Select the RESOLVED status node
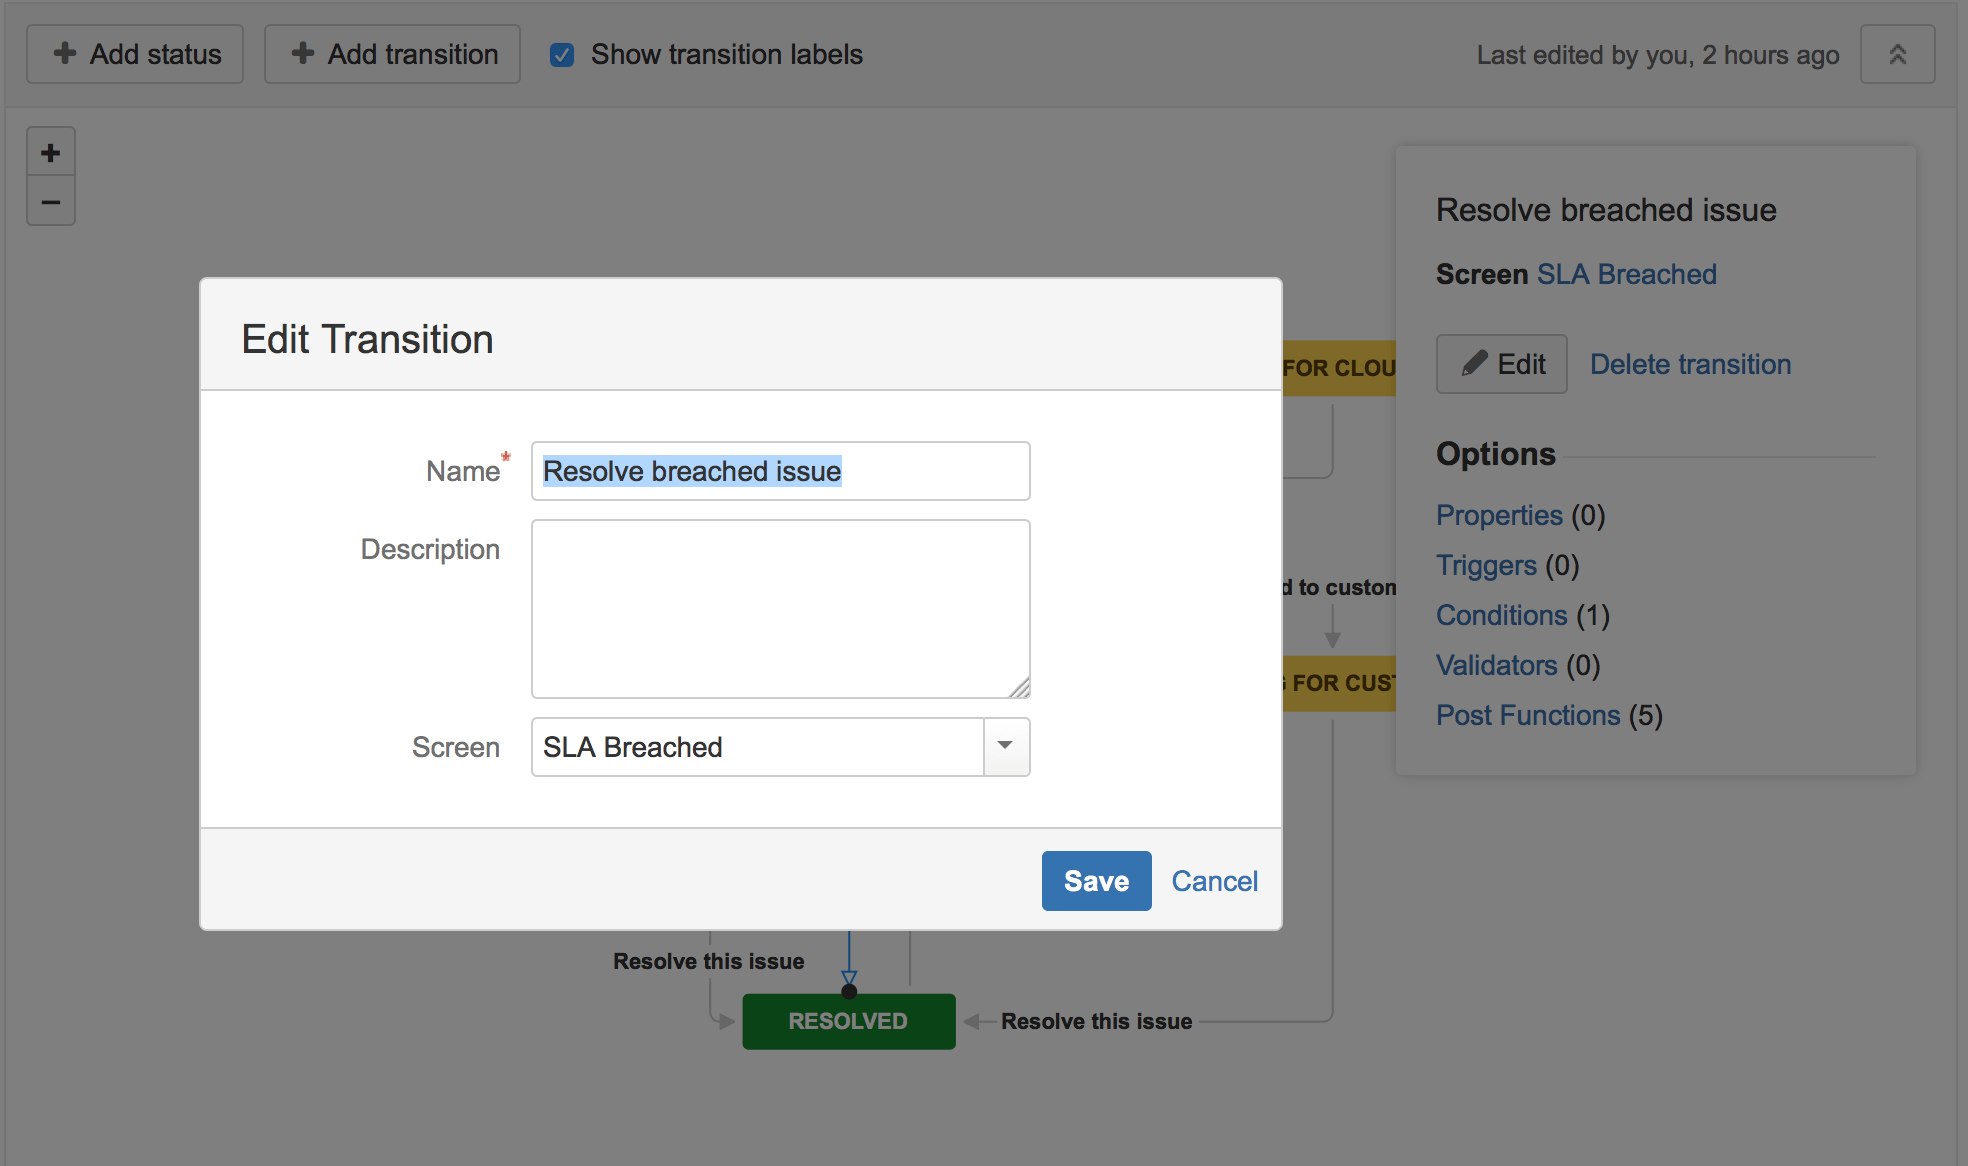Image resolution: width=1968 pixels, height=1166 pixels. pos(848,1021)
